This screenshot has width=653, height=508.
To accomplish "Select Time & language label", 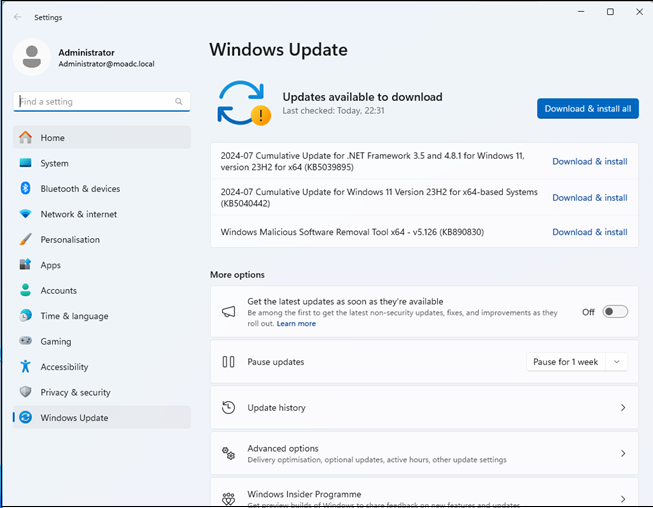I will tap(75, 316).
